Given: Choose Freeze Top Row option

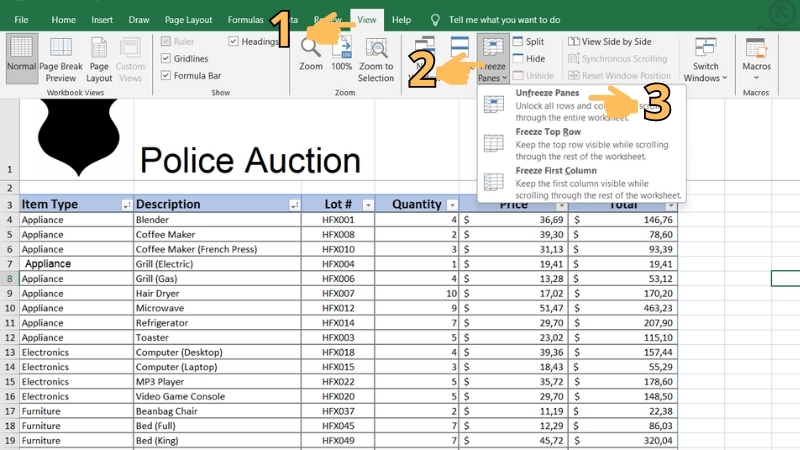Looking at the screenshot, I should click(547, 132).
